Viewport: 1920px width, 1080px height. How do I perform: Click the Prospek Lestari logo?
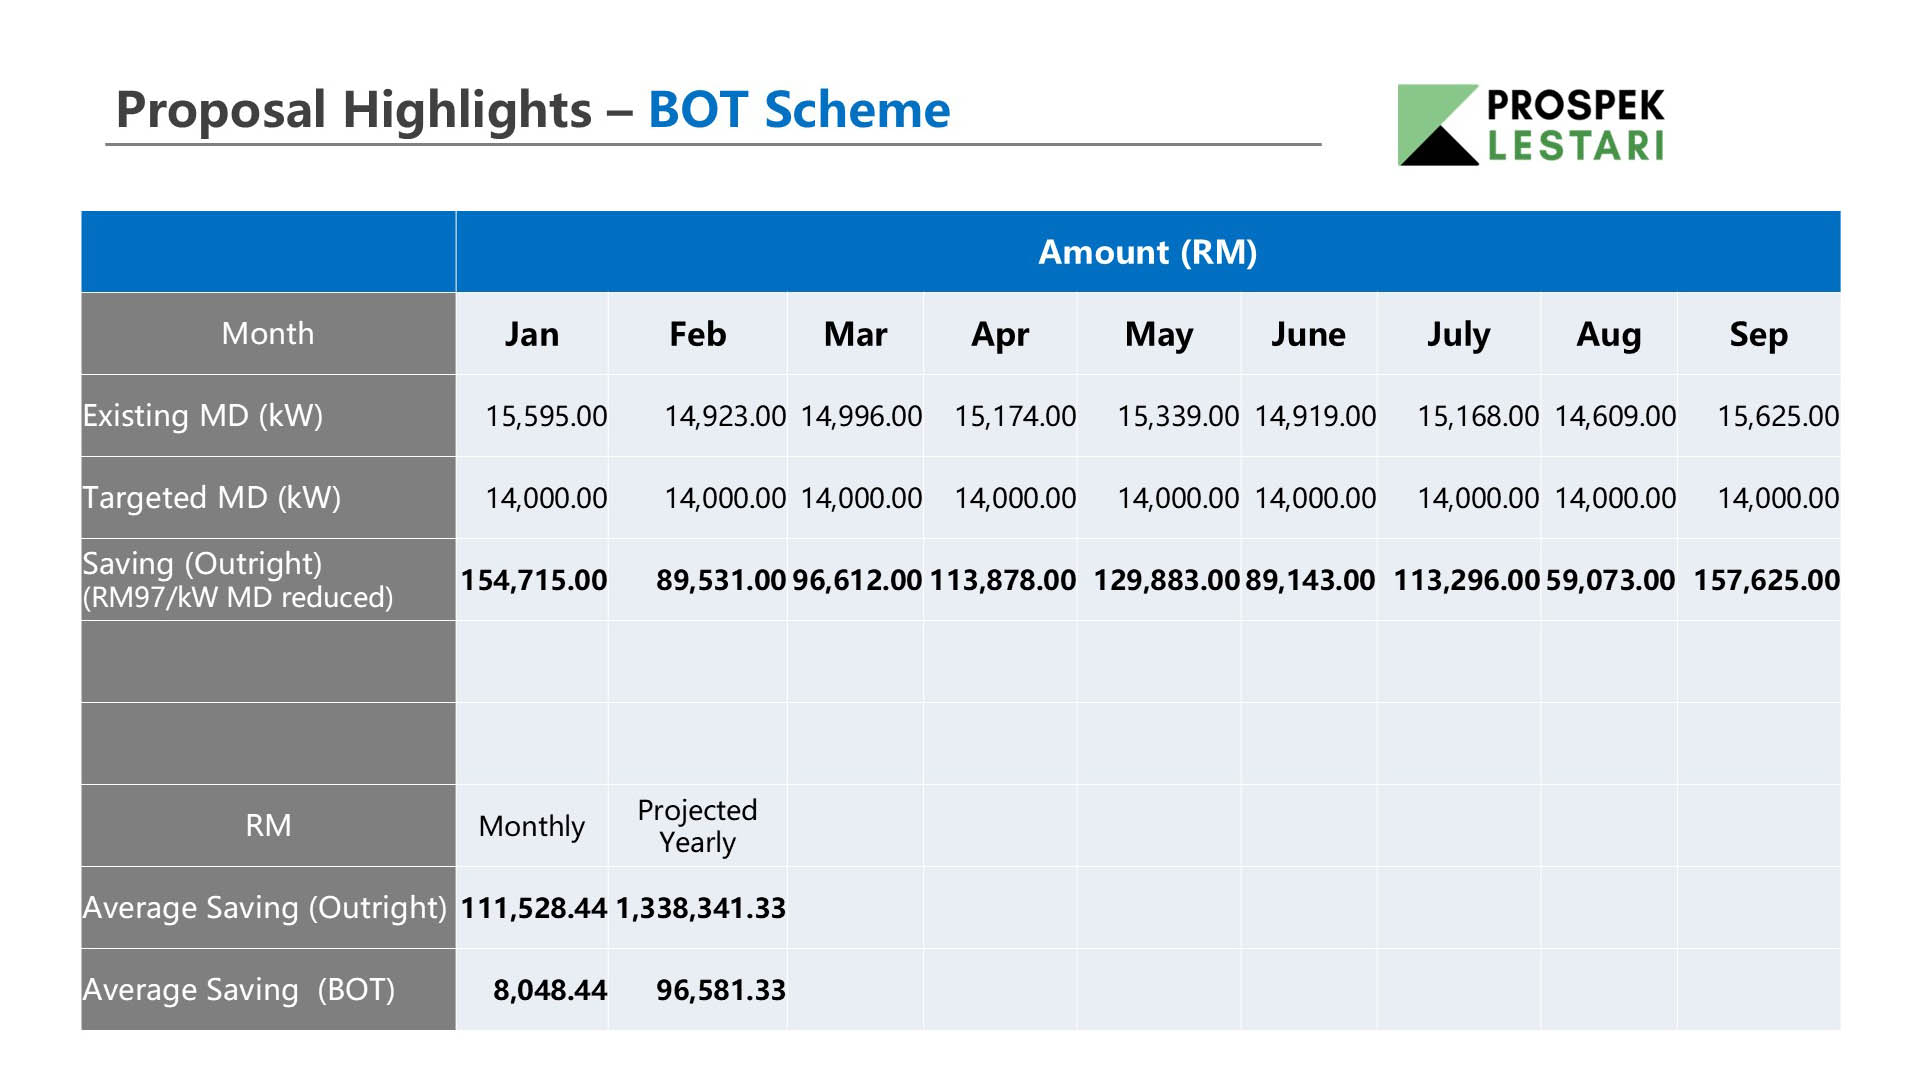[1531, 124]
